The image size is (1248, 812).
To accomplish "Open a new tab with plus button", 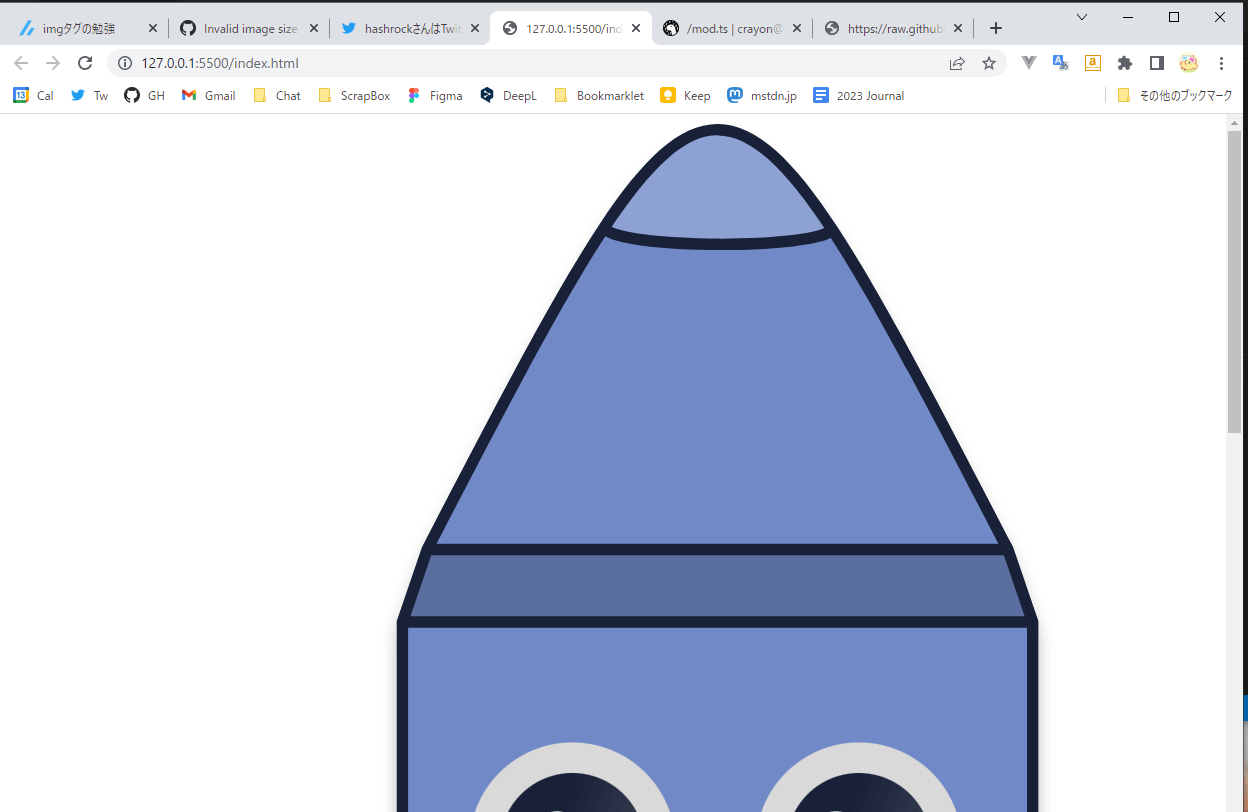I will tap(995, 28).
